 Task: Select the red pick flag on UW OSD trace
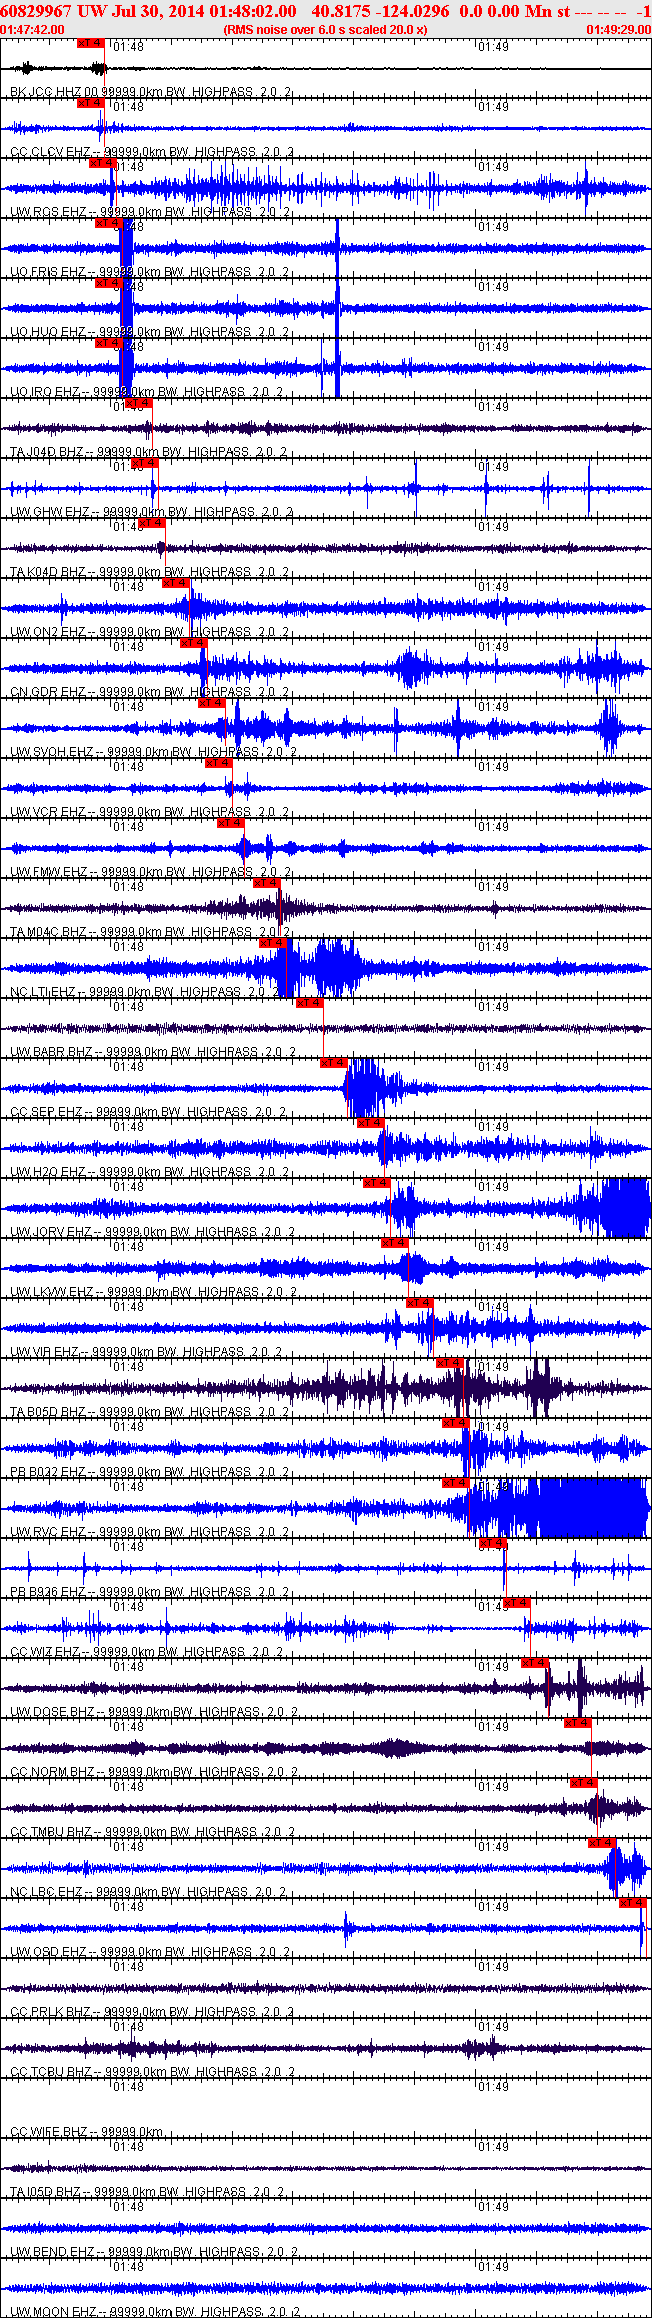pos(632,1903)
